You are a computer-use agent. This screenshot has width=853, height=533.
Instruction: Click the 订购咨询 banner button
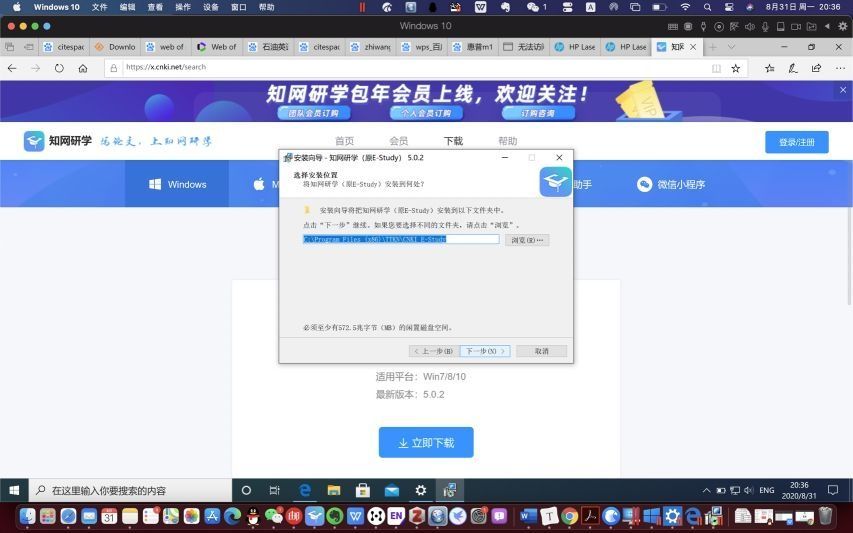pos(538,113)
